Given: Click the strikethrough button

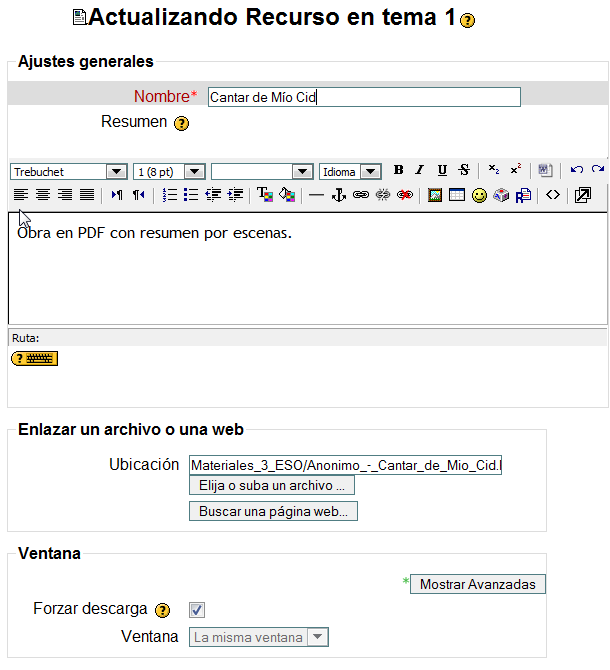Looking at the screenshot, I should point(464,171).
